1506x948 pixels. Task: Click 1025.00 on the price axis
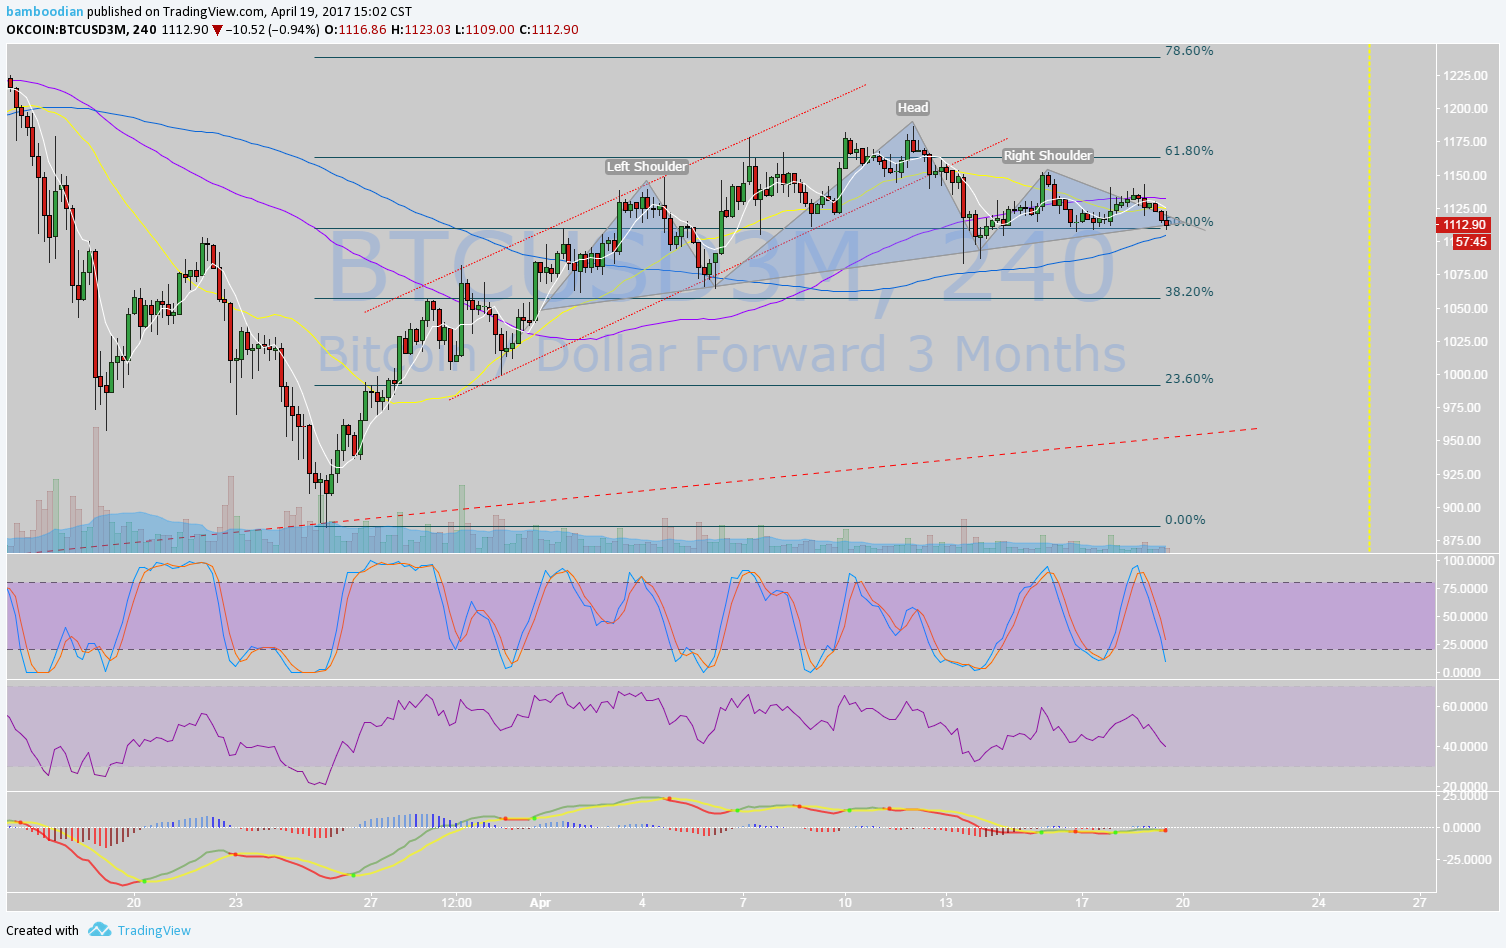point(1466,341)
